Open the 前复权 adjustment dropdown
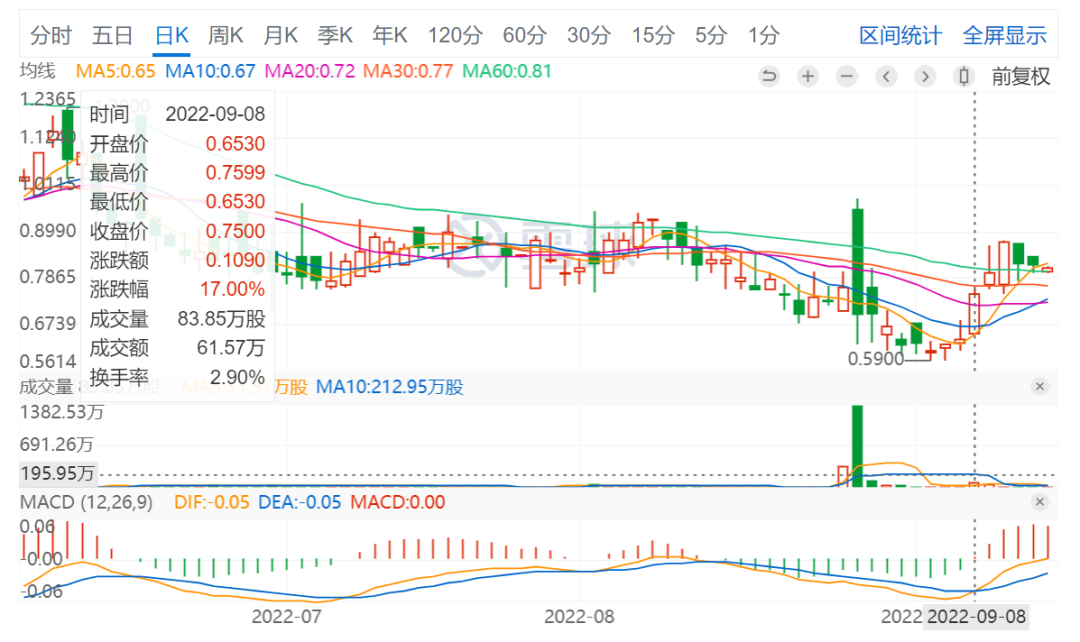This screenshot has height=642, width=1080. click(1021, 76)
